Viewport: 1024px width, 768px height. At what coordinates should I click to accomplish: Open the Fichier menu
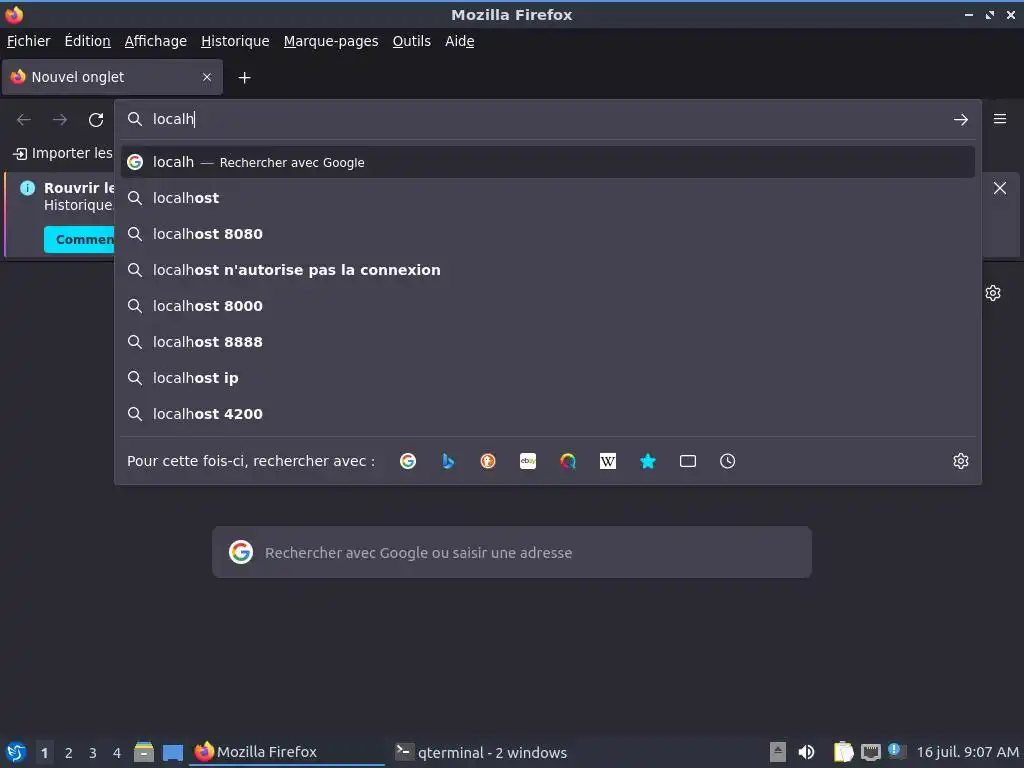tap(28, 41)
